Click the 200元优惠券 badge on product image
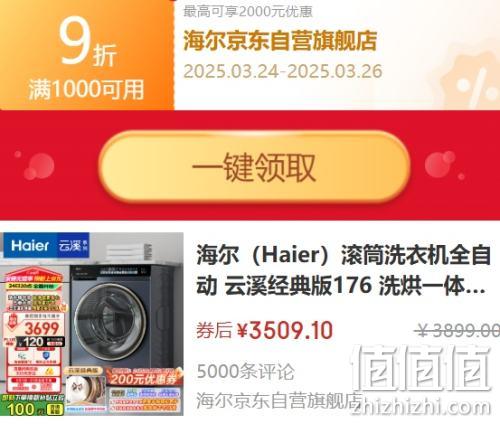This screenshot has width=500, height=424. 143,377
